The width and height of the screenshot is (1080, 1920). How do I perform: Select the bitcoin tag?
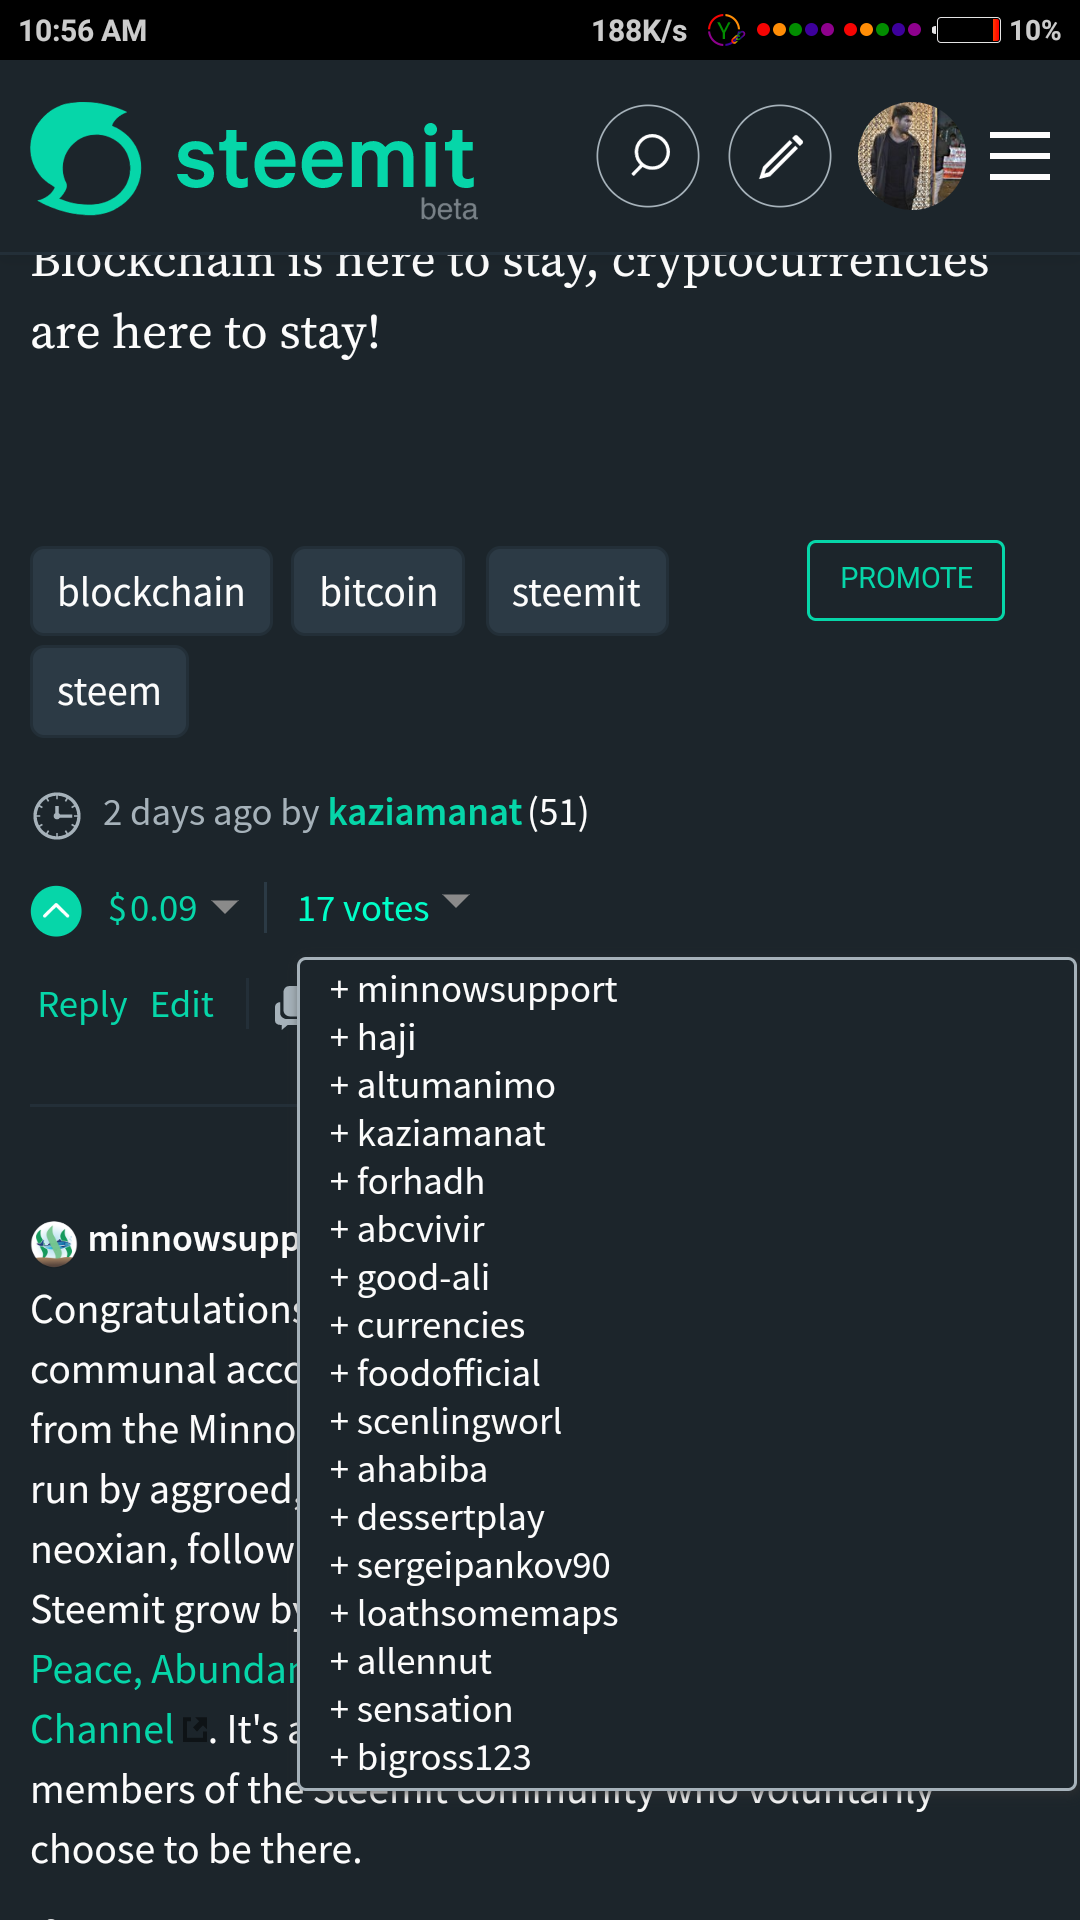(378, 592)
